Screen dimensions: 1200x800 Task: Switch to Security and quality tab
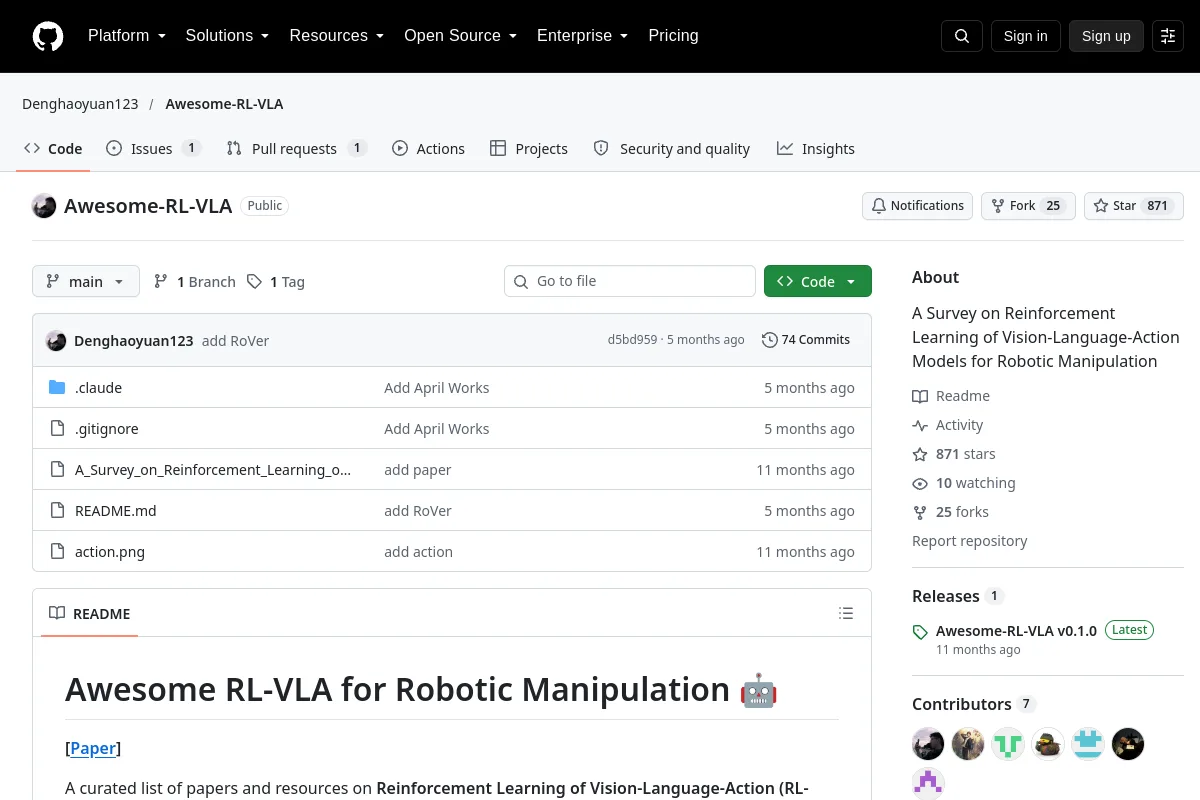pos(671,149)
